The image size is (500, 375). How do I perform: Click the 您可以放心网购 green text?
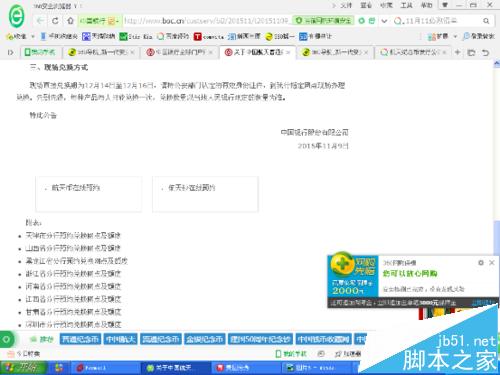pyautogui.click(x=410, y=274)
